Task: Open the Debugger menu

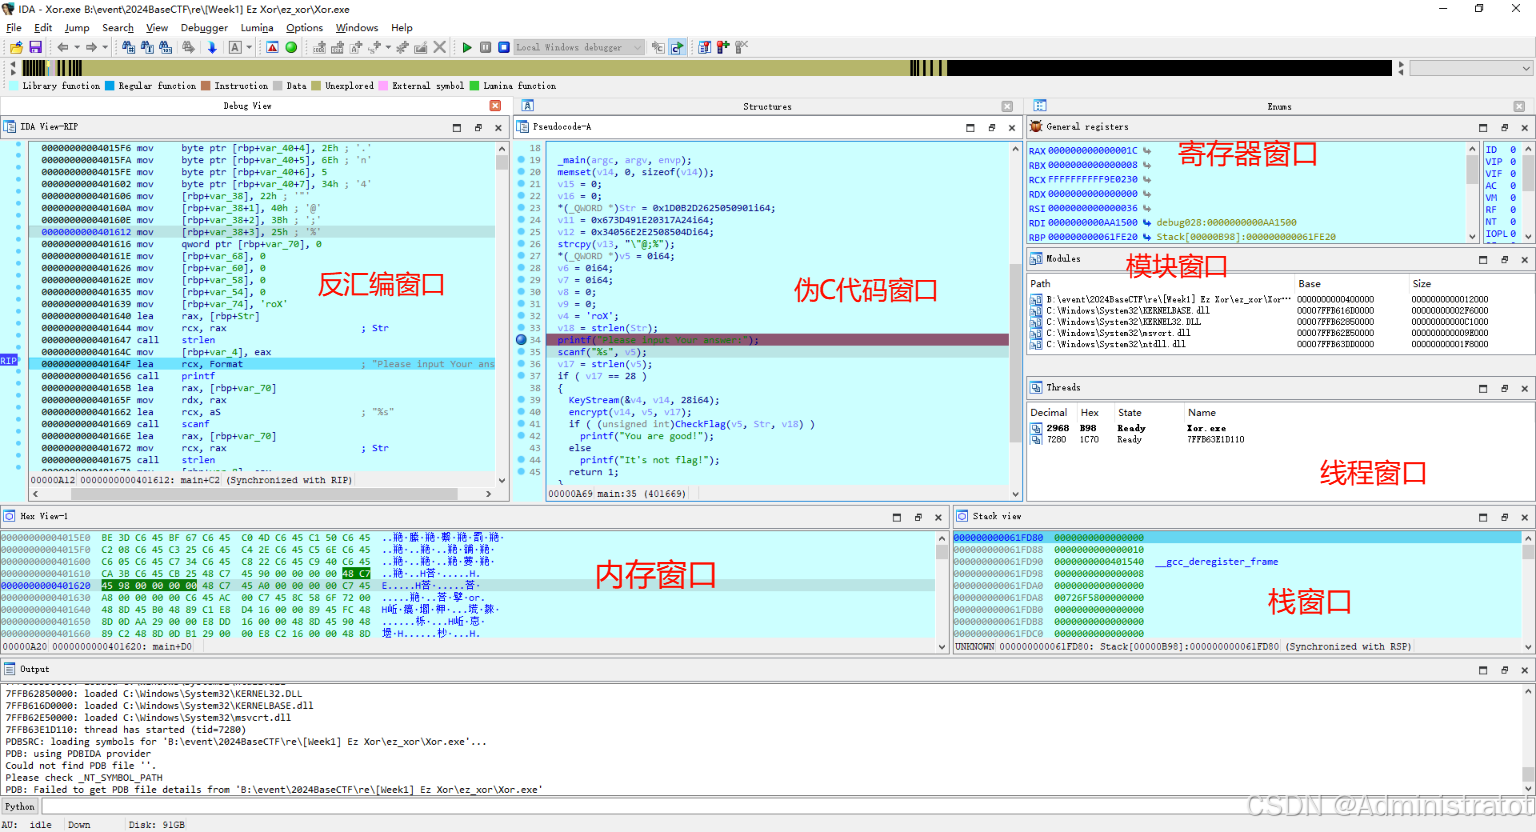Action: [204, 28]
